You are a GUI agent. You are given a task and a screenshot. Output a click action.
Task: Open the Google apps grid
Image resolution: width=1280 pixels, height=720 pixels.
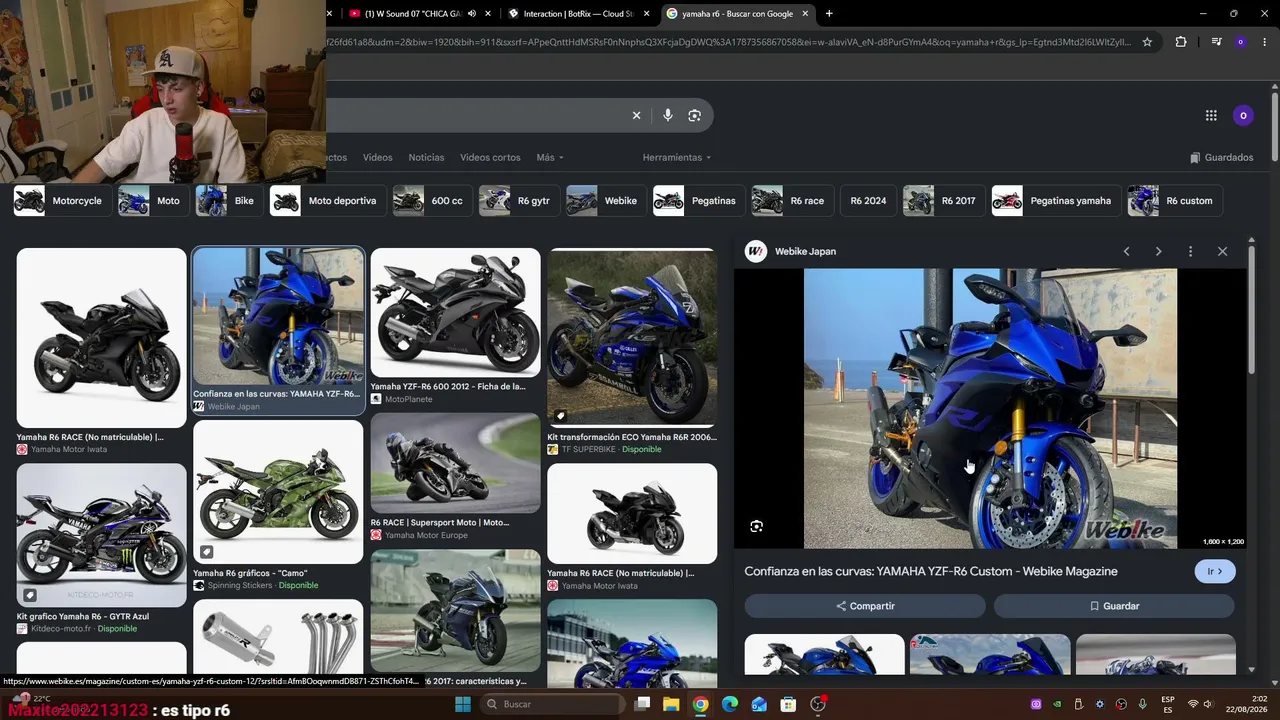pos(1211,115)
